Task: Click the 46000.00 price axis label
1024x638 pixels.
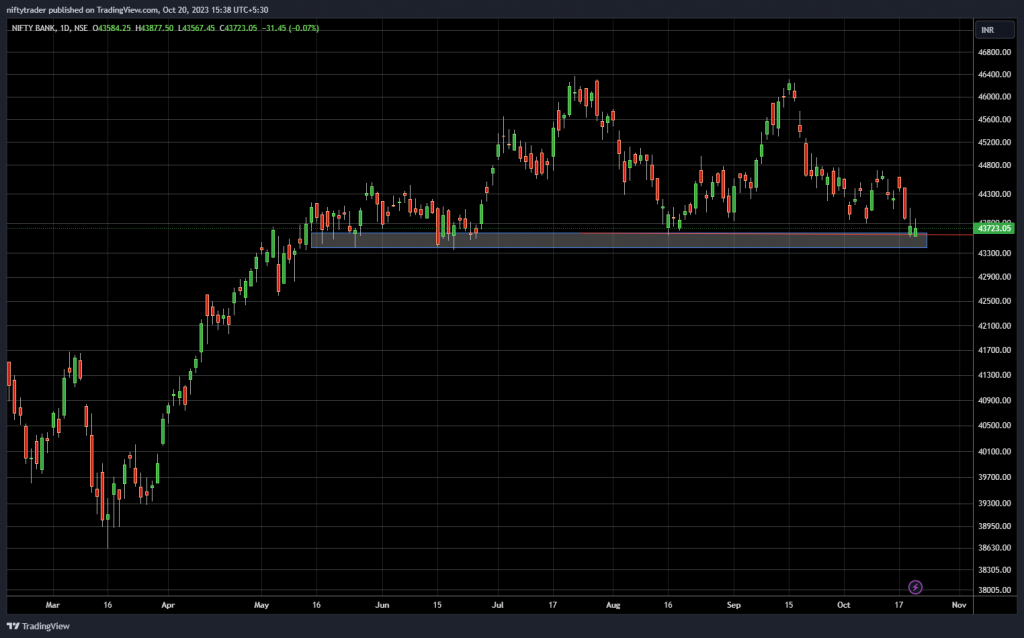Action: coord(994,97)
